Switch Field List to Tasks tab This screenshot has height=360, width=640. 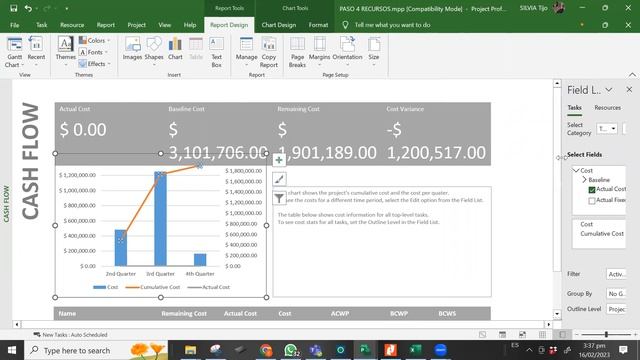tap(574, 107)
